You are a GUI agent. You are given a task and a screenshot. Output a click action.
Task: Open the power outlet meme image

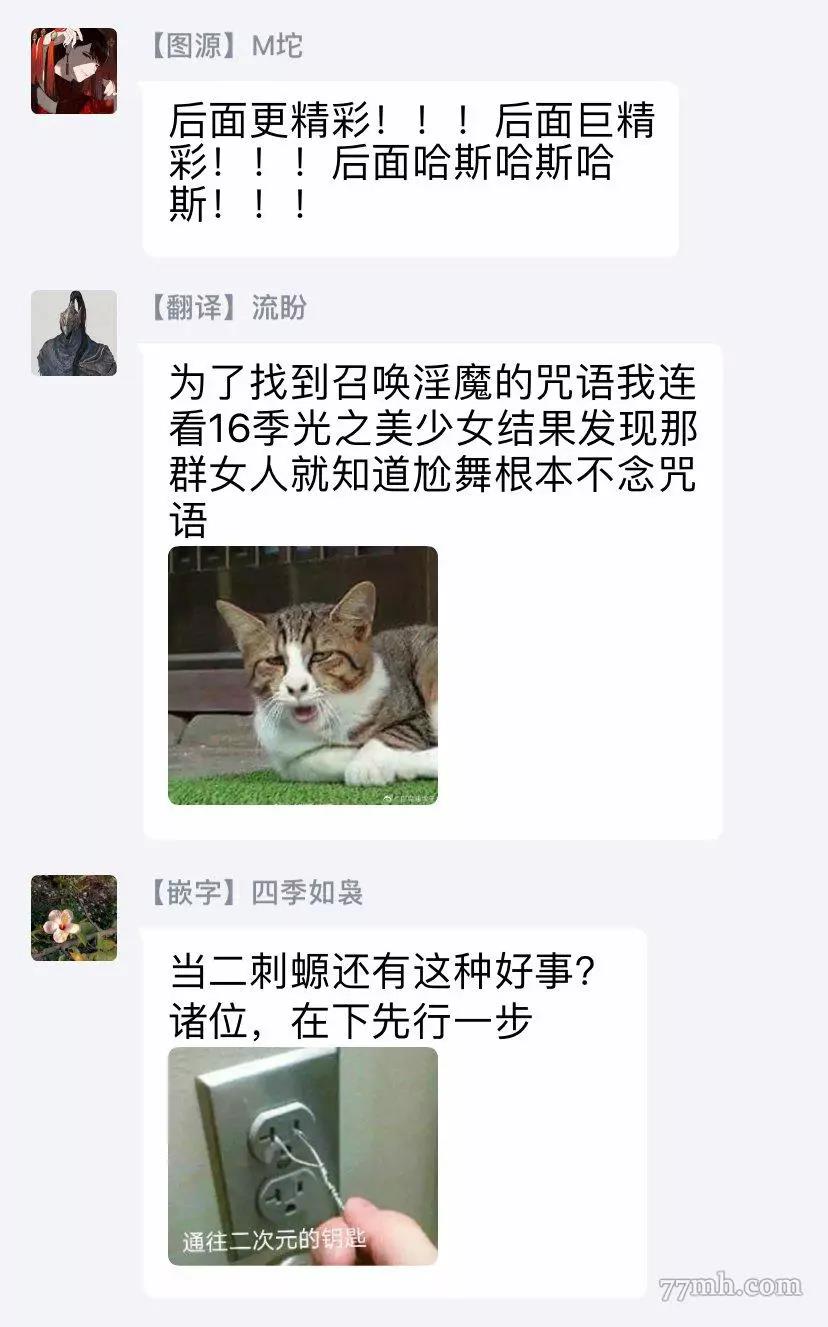(303, 1156)
